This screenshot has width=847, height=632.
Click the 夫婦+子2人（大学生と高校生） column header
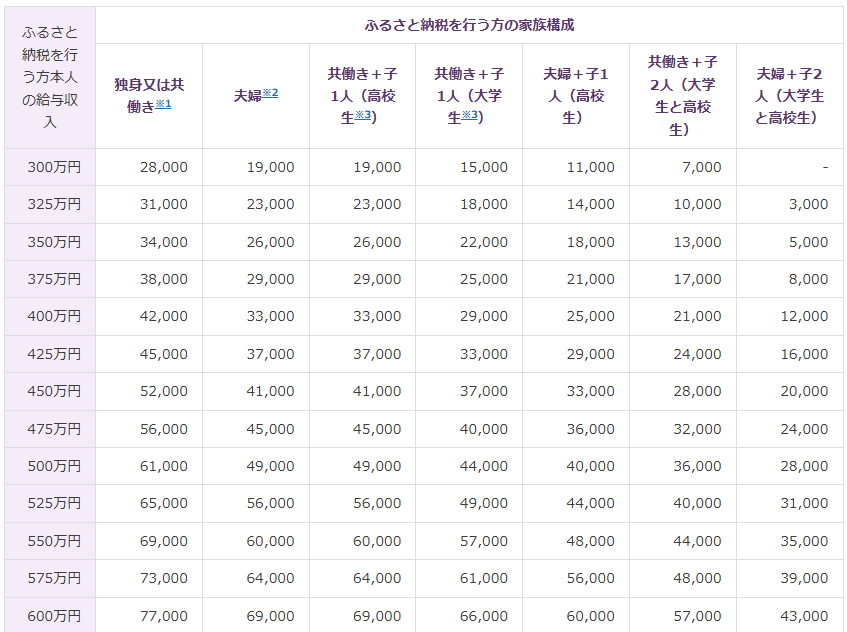[x=789, y=96]
